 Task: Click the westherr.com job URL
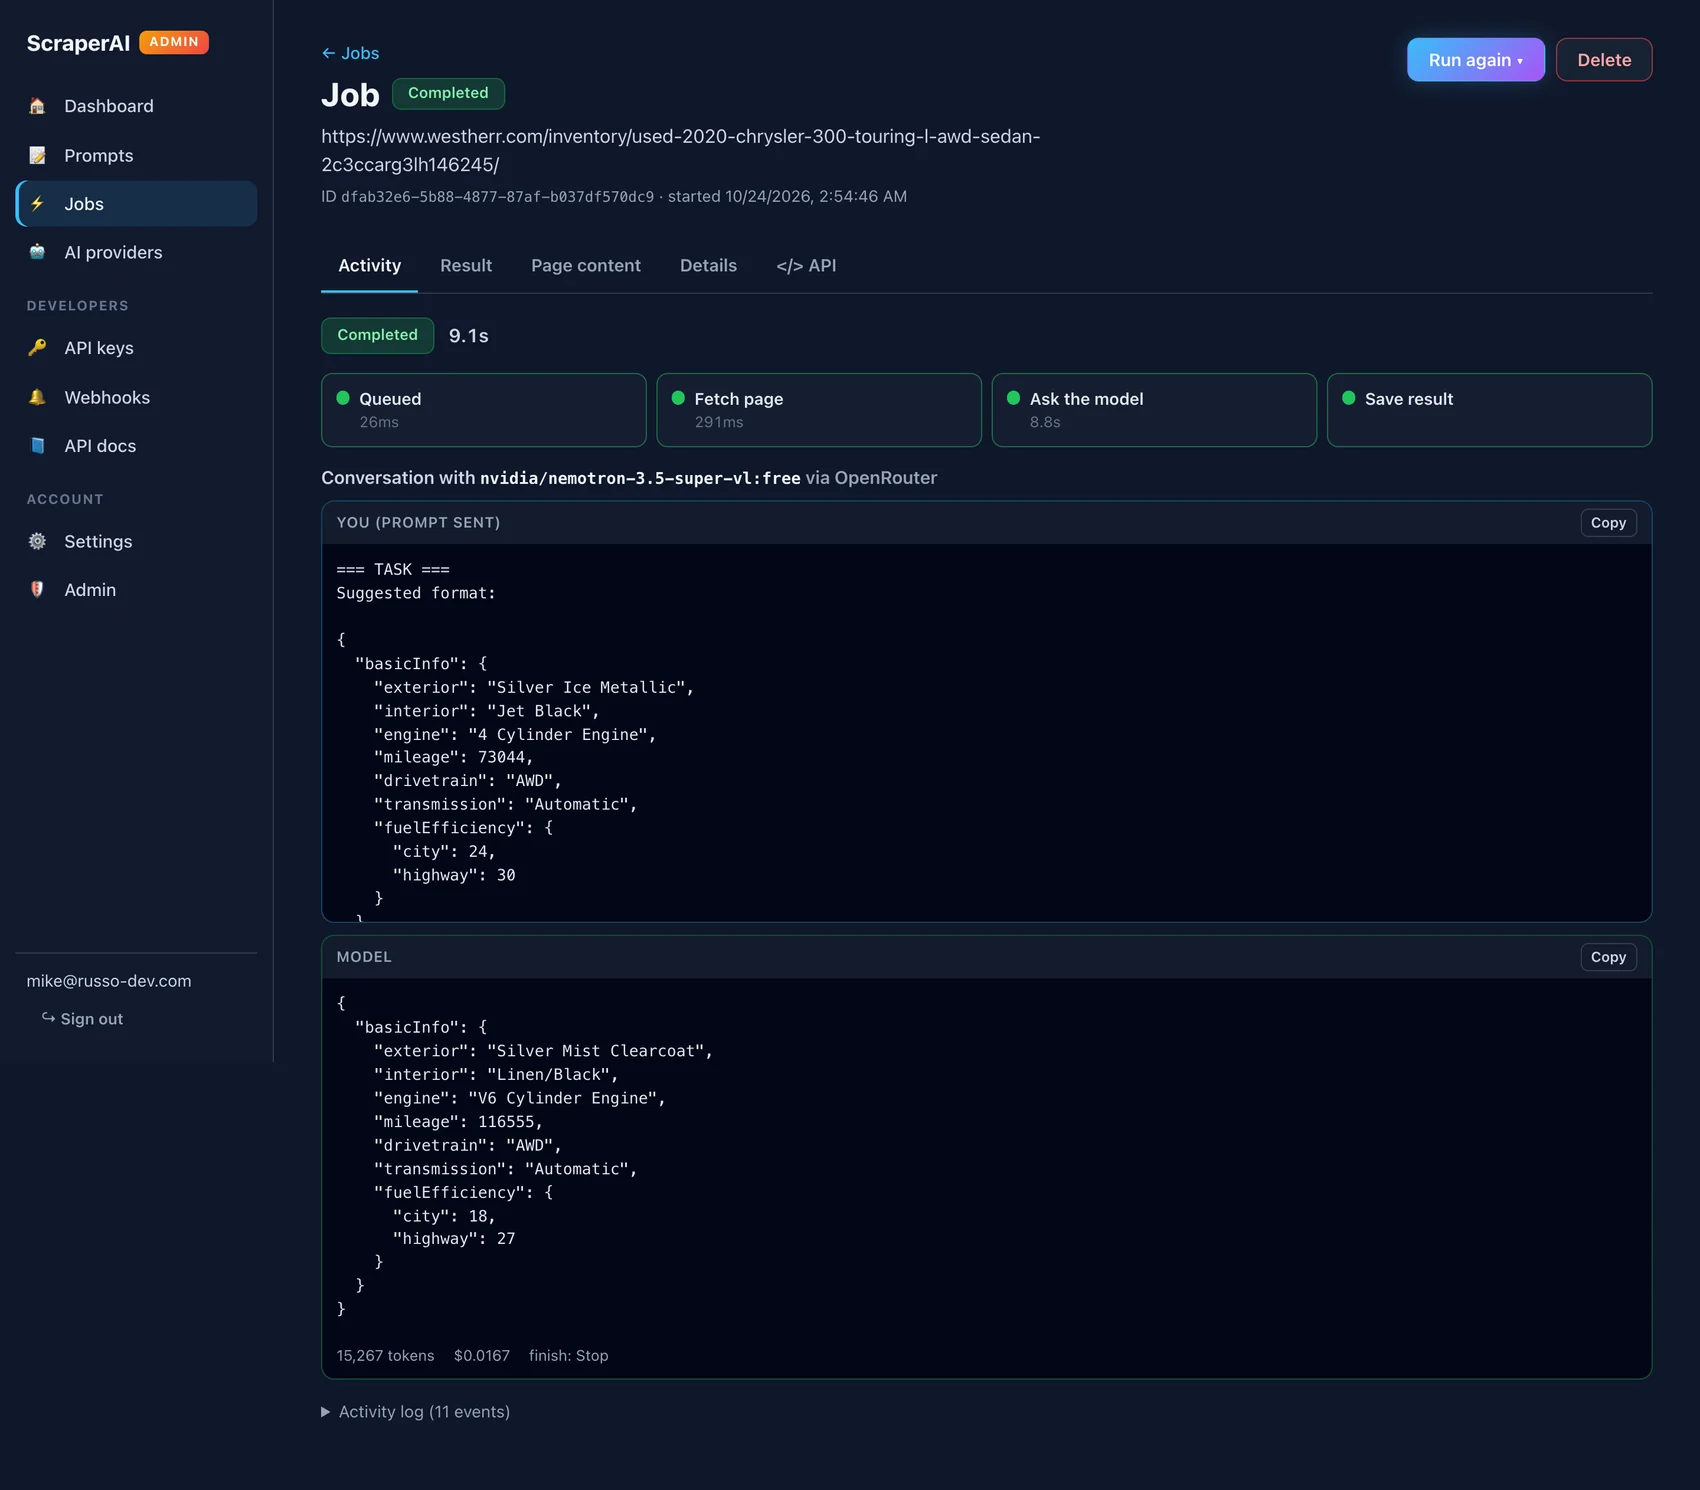680,150
